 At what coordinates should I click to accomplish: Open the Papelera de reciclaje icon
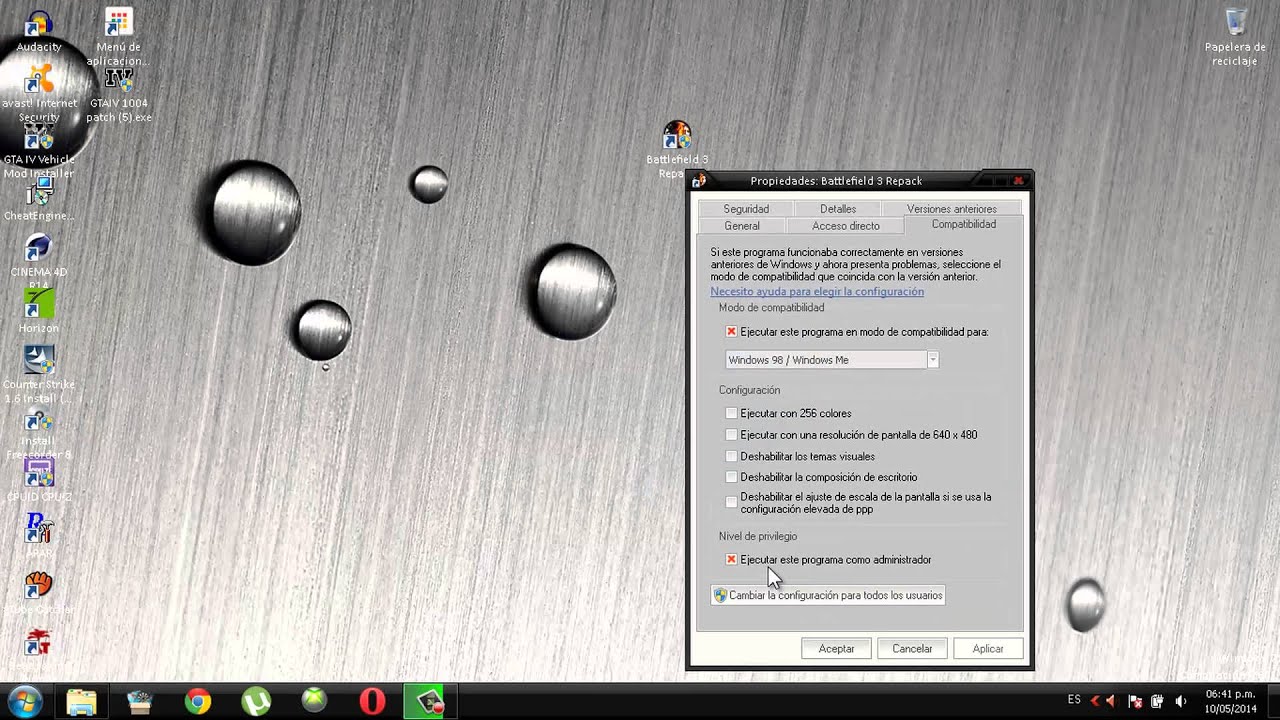click(1235, 38)
